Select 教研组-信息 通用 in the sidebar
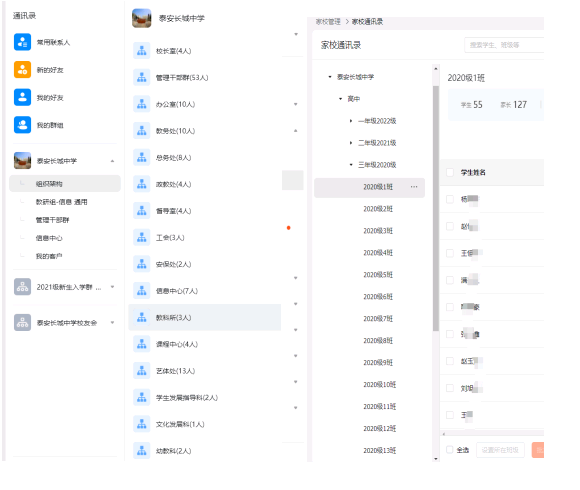 [x=61, y=202]
